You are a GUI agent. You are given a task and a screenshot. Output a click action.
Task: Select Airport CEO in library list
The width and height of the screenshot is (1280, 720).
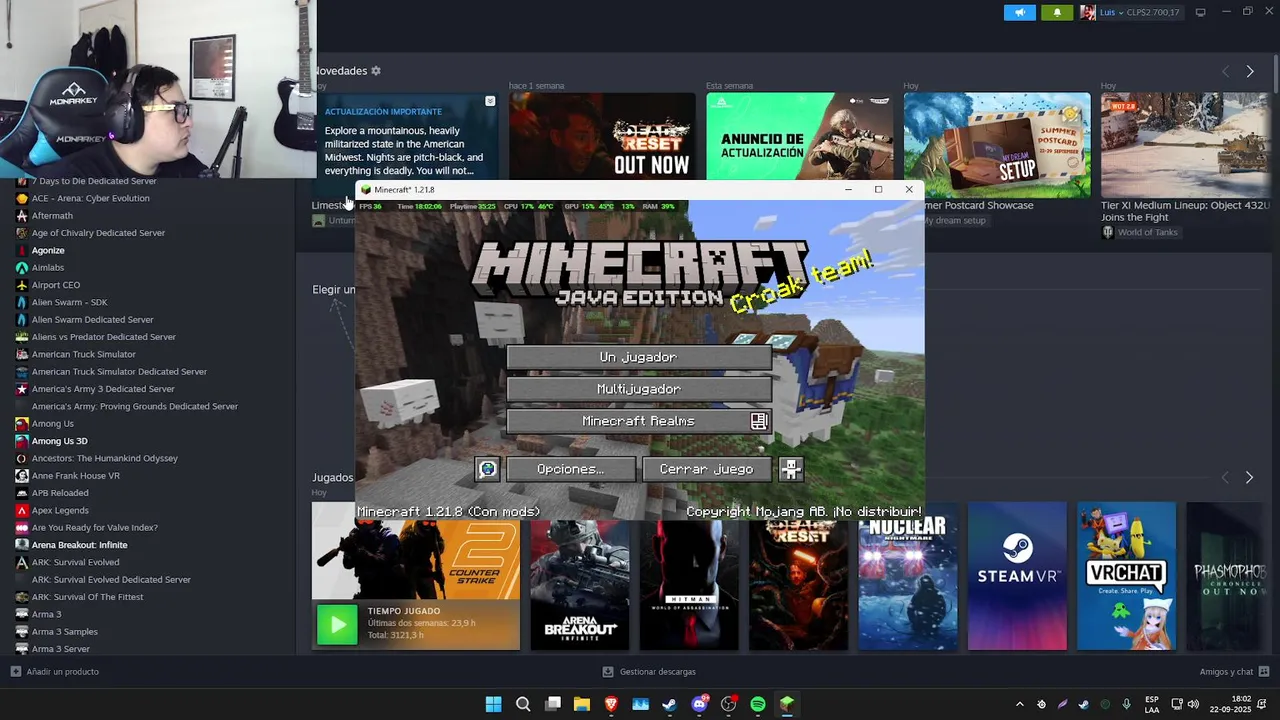[56, 285]
